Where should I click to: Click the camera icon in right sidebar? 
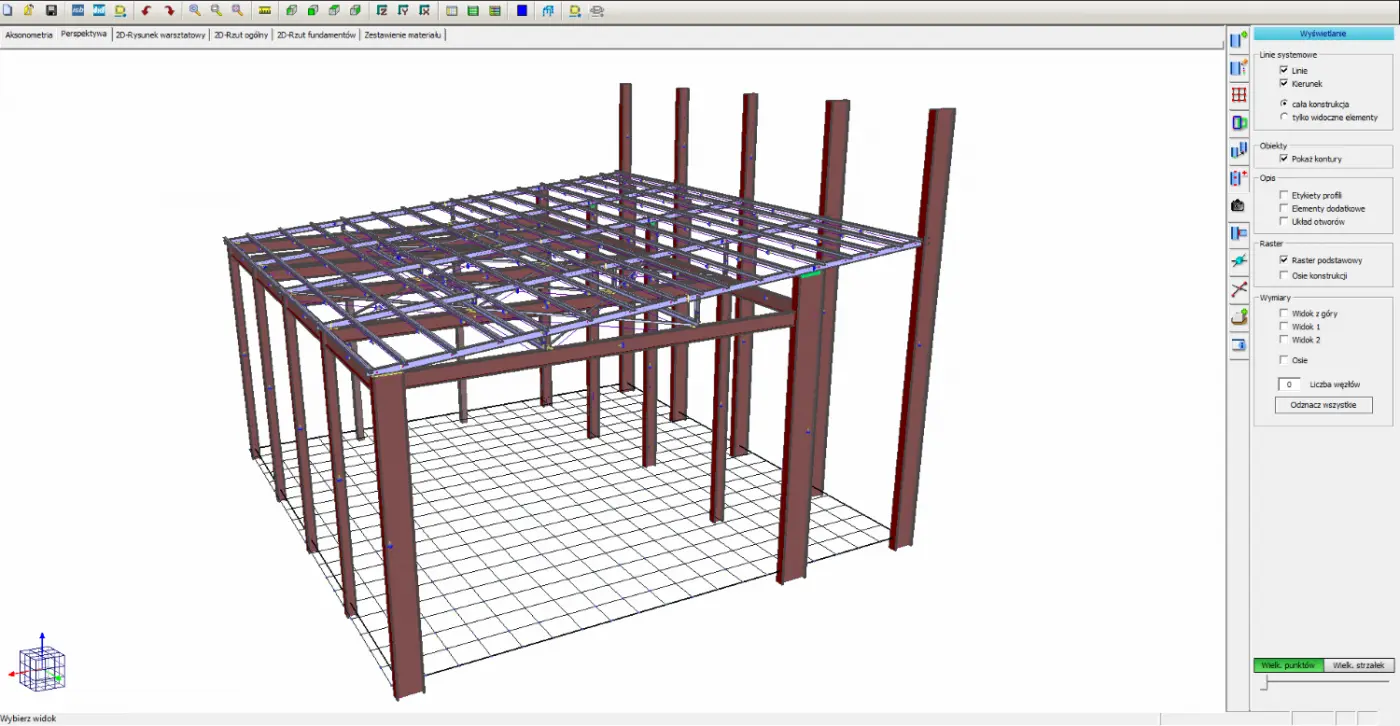[1238, 205]
